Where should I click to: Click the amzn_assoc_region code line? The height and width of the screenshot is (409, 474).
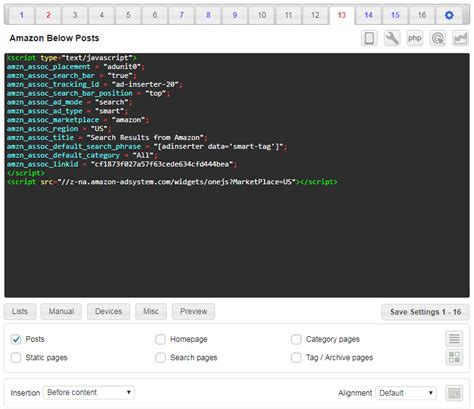[59, 129]
